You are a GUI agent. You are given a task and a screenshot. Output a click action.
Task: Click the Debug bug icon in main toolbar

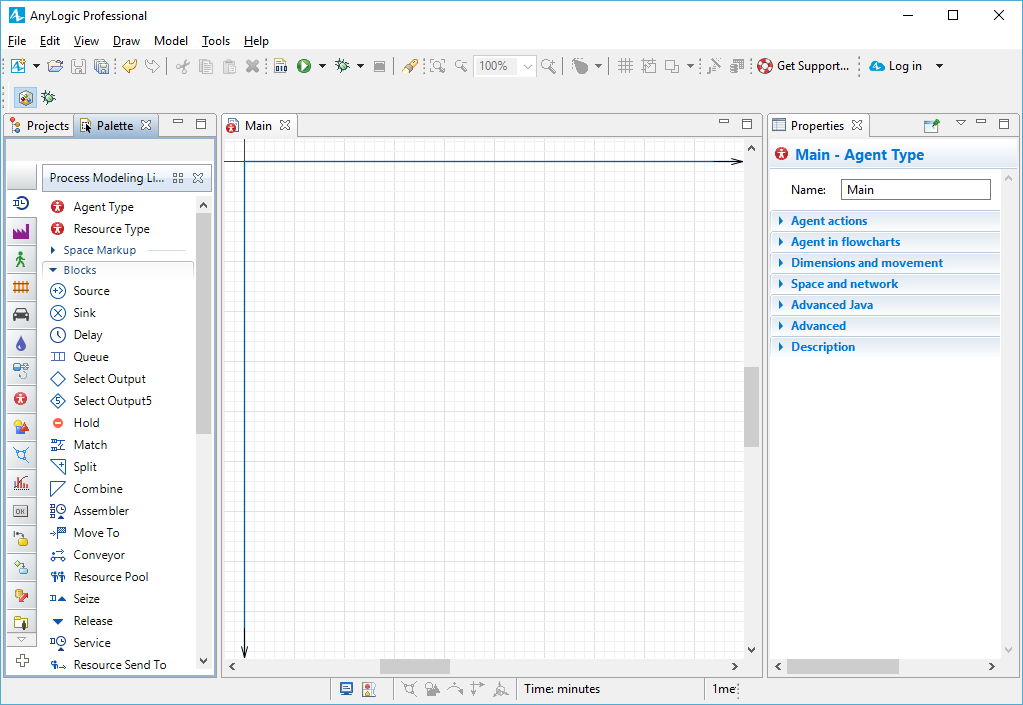click(342, 66)
